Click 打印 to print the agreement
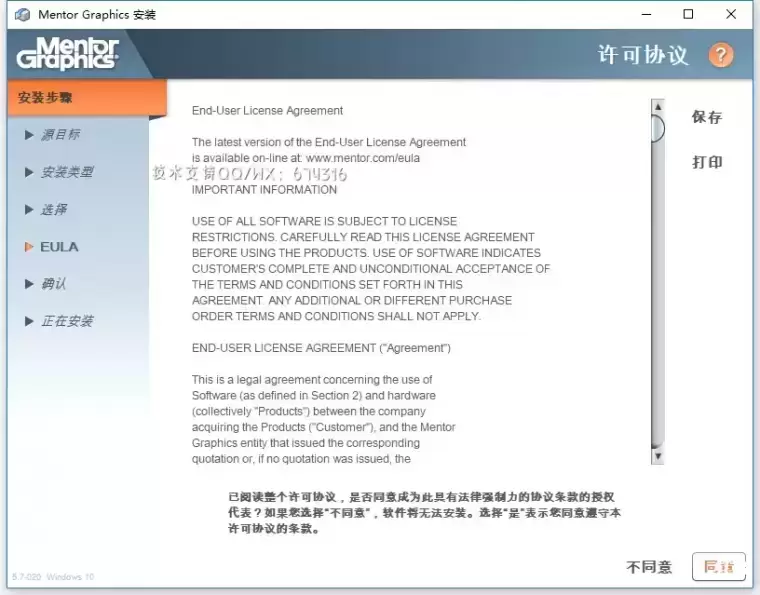This screenshot has height=595, width=760. [707, 162]
